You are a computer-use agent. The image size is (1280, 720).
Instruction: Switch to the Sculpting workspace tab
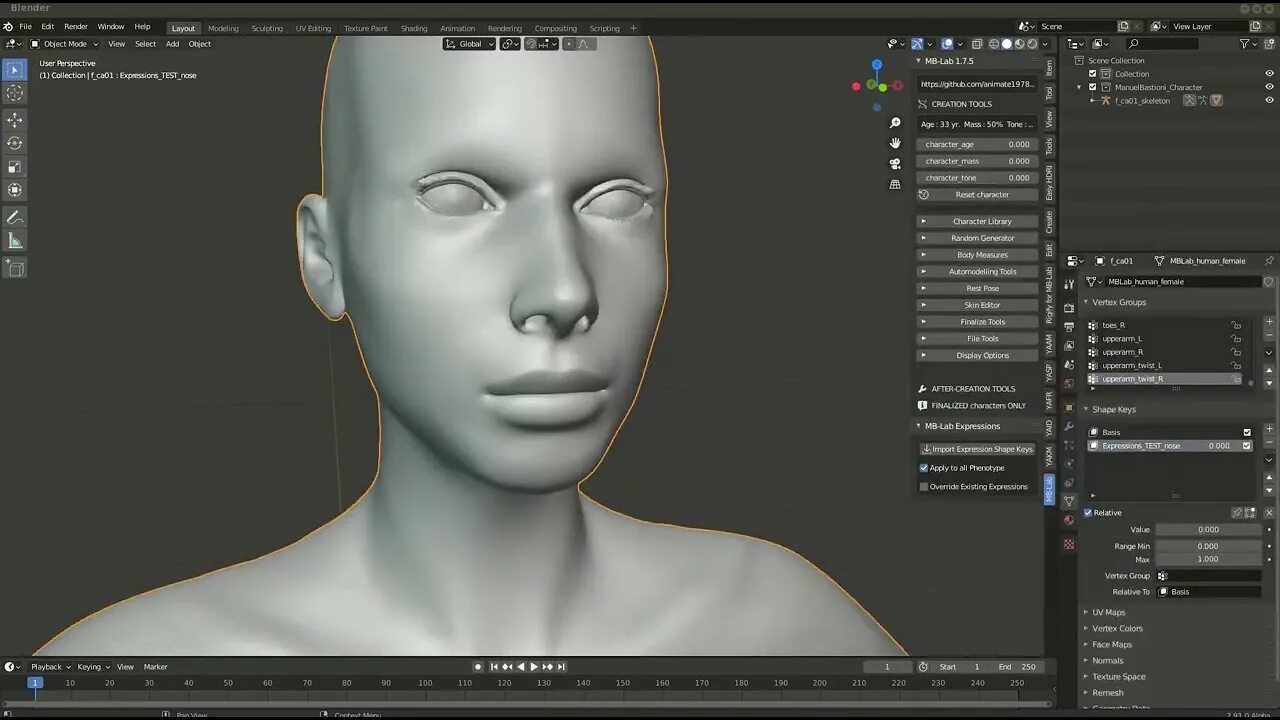[267, 28]
